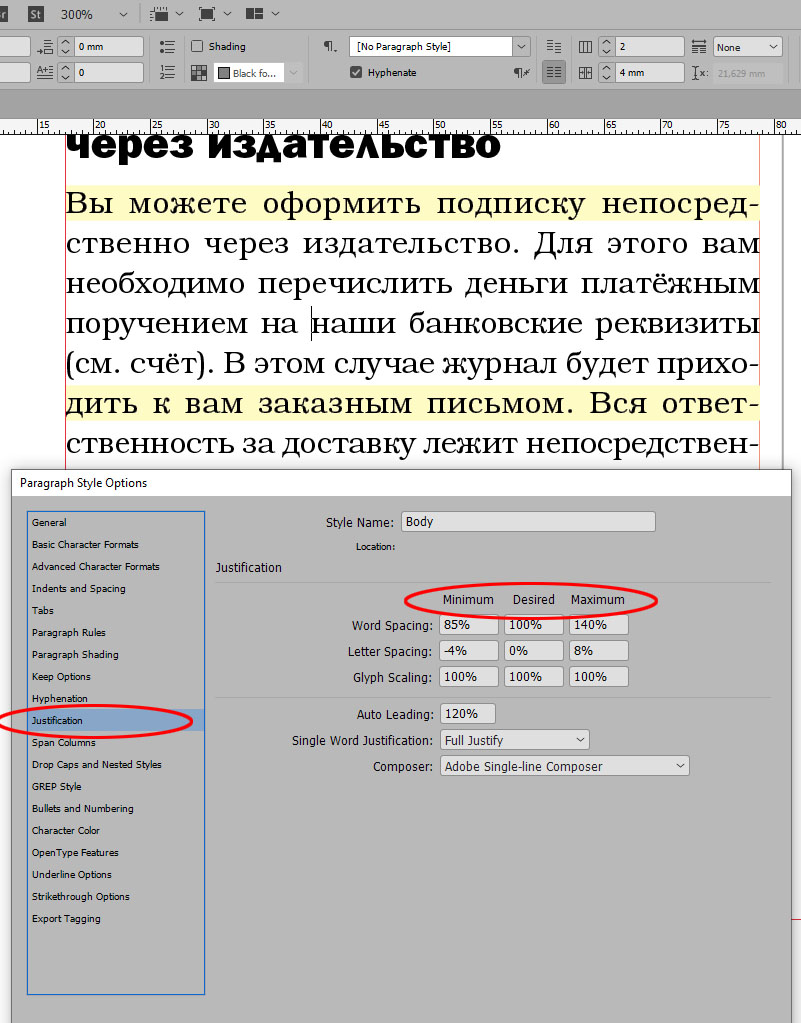The width and height of the screenshot is (801, 1023).
Task: Click Glyph Scaling desired field 100%
Action: click(x=534, y=677)
